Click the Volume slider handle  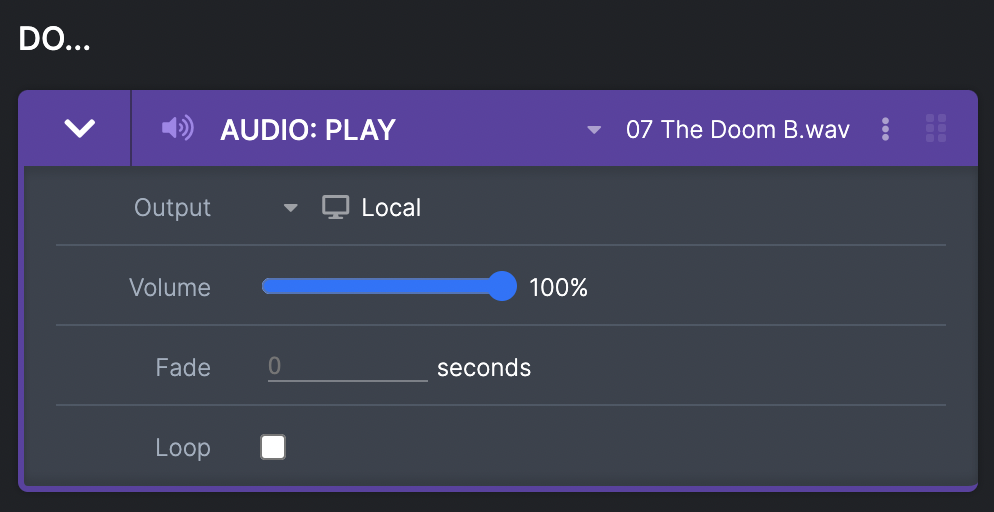(x=502, y=286)
